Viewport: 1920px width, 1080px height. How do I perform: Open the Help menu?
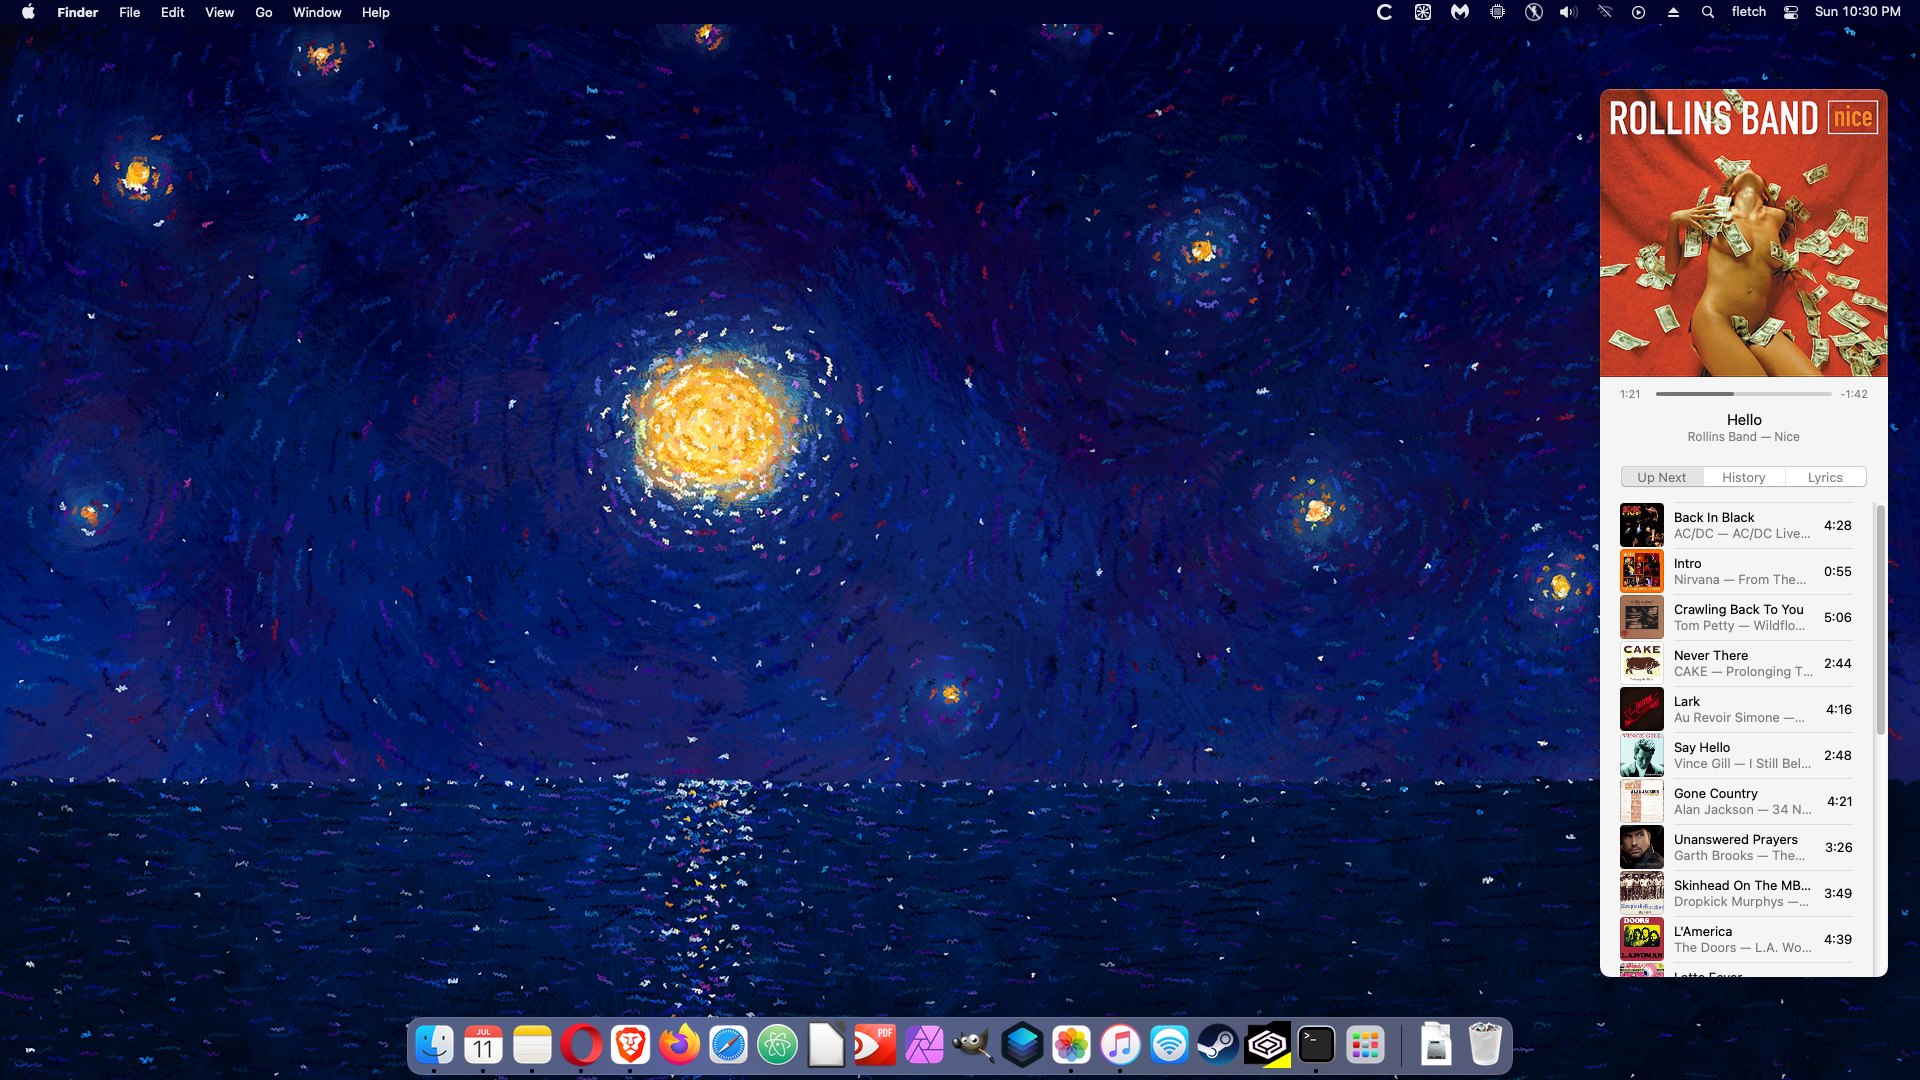pos(376,12)
